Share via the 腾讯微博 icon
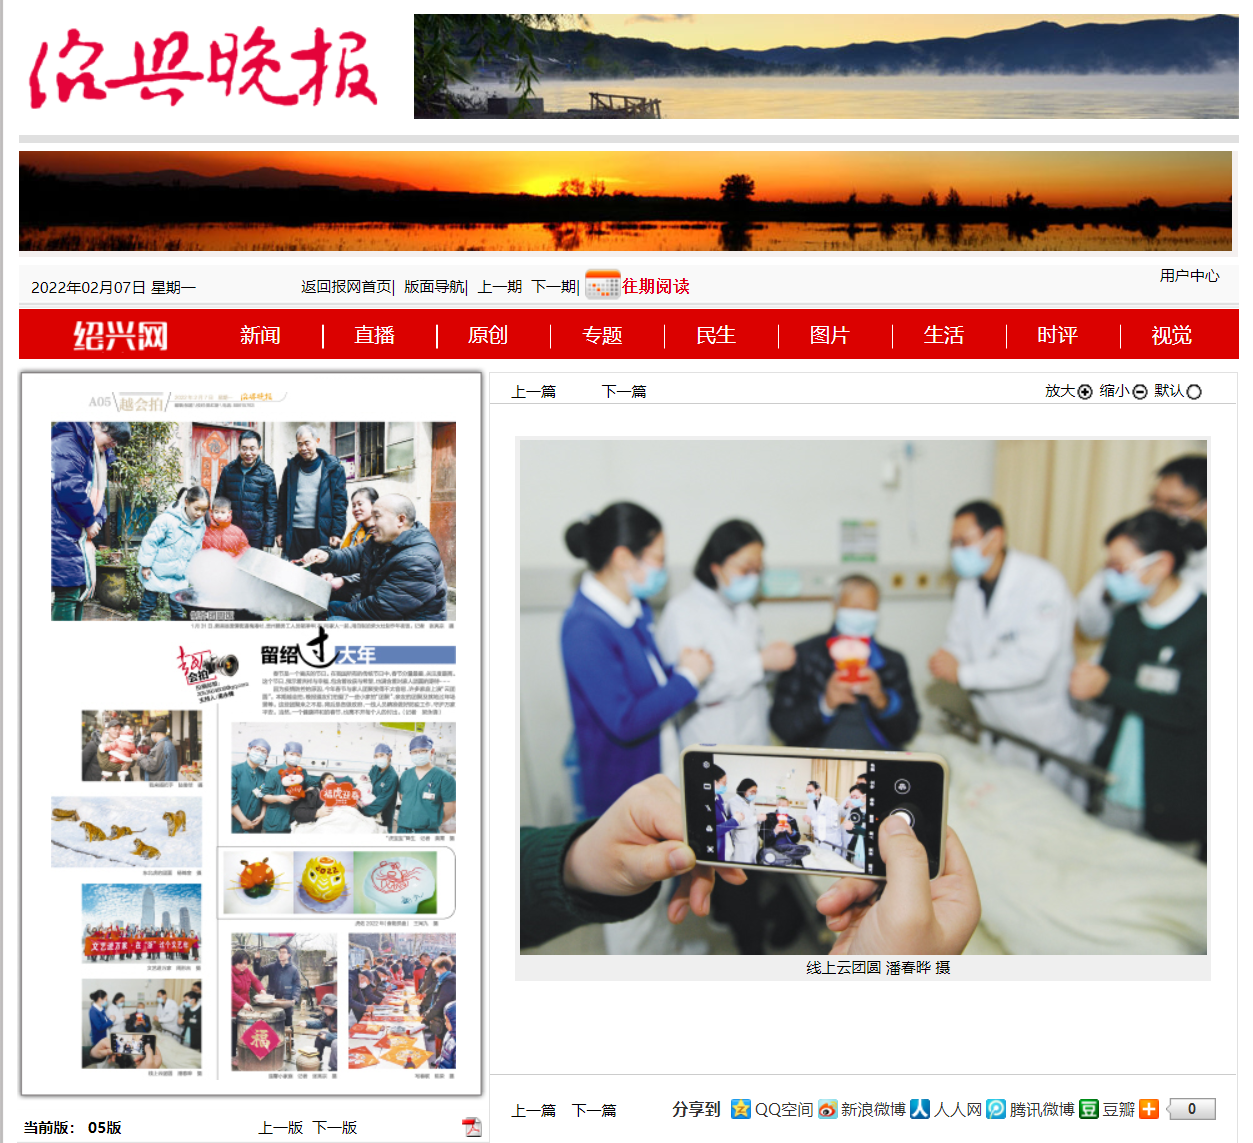This screenshot has height=1143, width=1253. pos(996,1109)
